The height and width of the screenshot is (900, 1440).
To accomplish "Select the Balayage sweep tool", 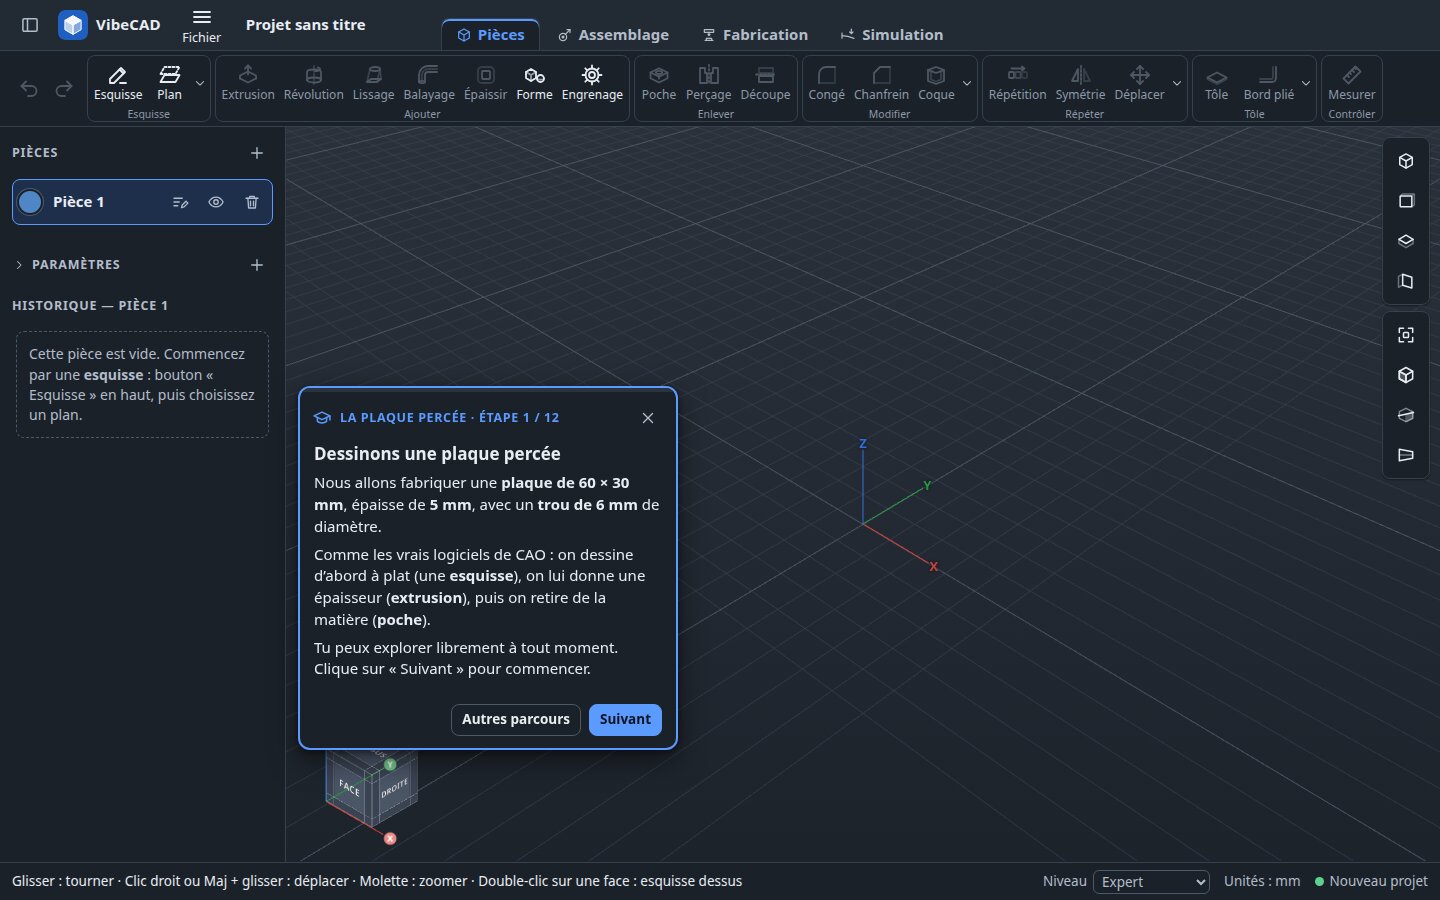I will tap(429, 83).
